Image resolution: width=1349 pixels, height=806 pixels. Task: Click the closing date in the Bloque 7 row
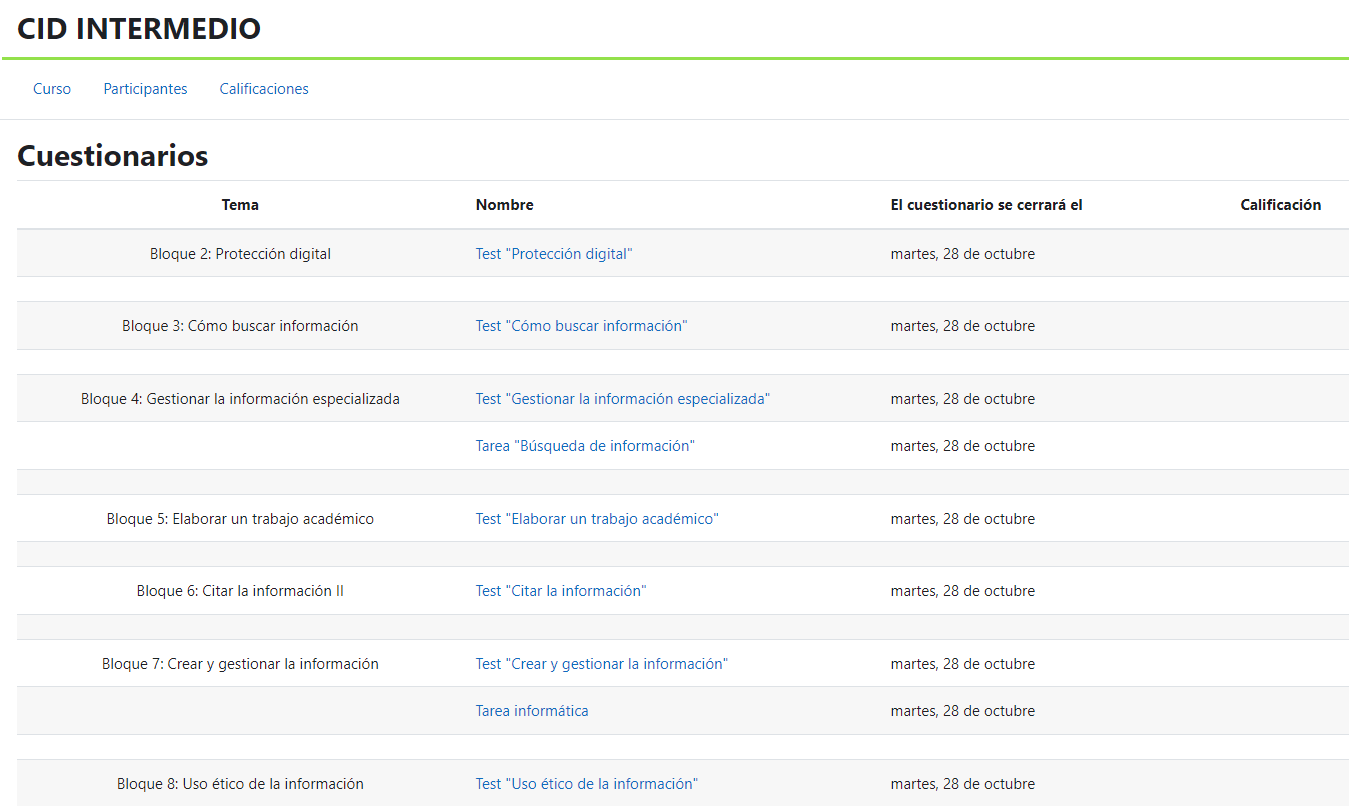(x=963, y=664)
